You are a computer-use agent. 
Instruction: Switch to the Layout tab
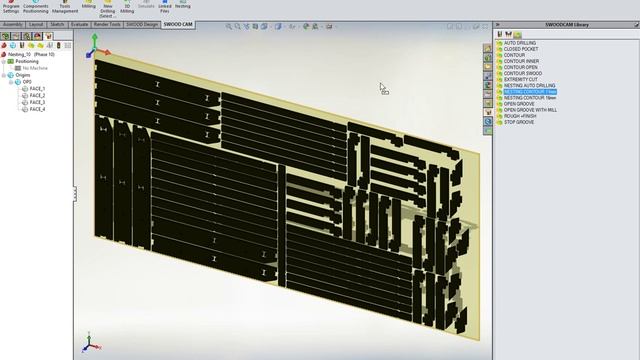point(36,25)
